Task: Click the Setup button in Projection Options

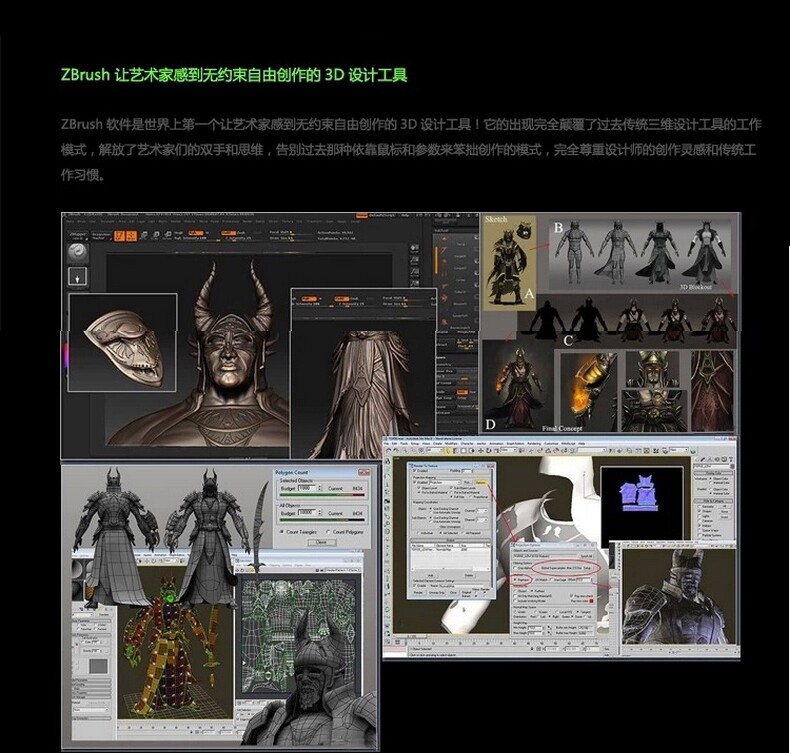Action: [x=586, y=568]
